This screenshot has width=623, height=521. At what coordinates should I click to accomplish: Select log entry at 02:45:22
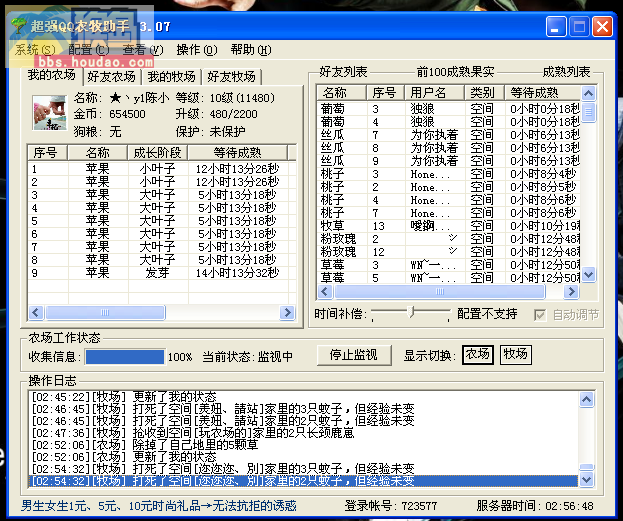(x=304, y=397)
